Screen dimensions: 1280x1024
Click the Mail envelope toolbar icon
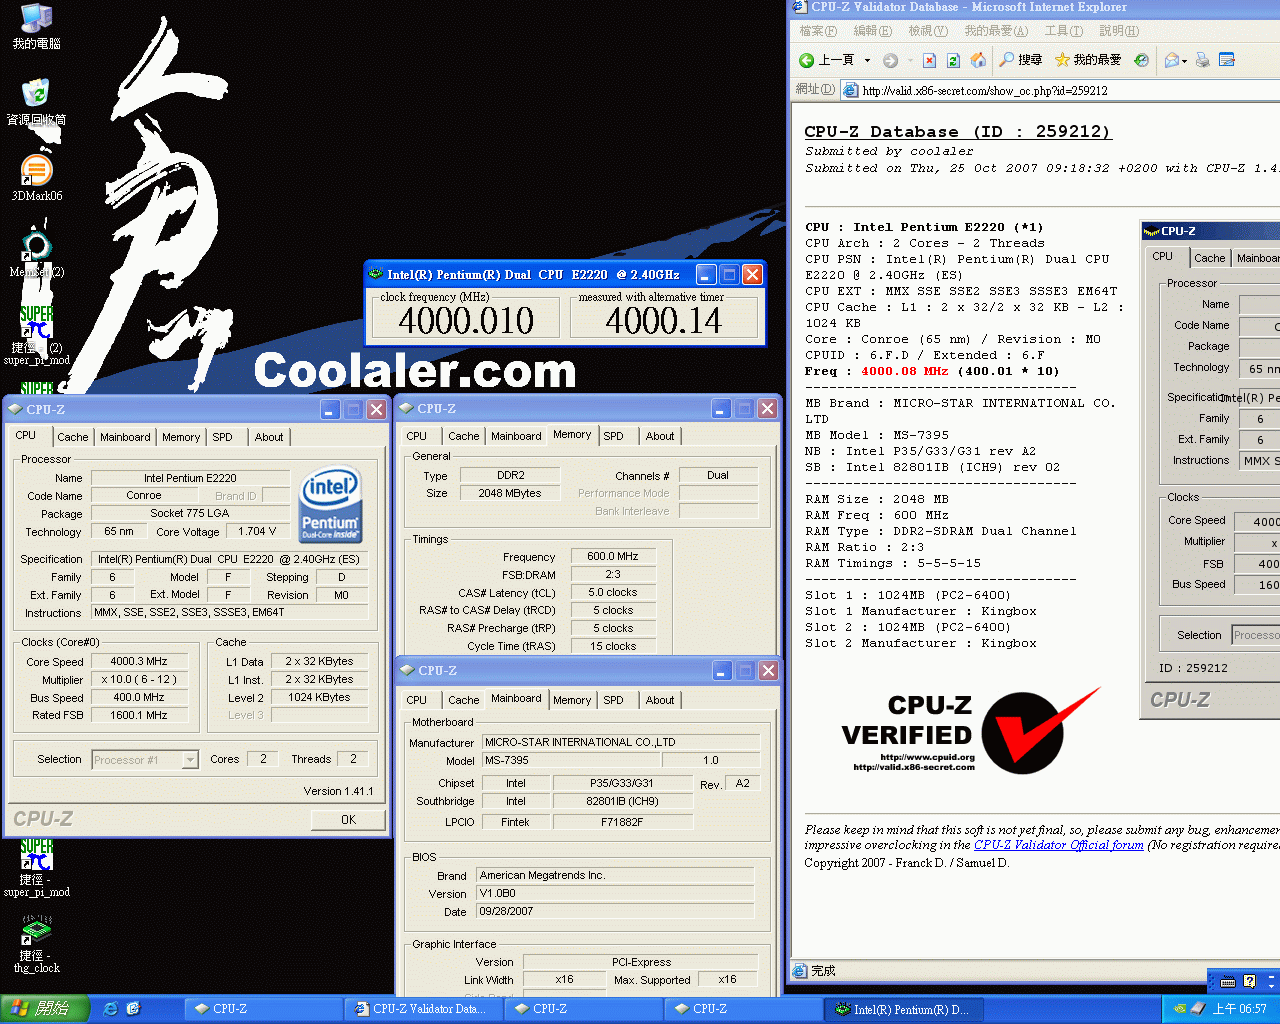[x=1172, y=60]
